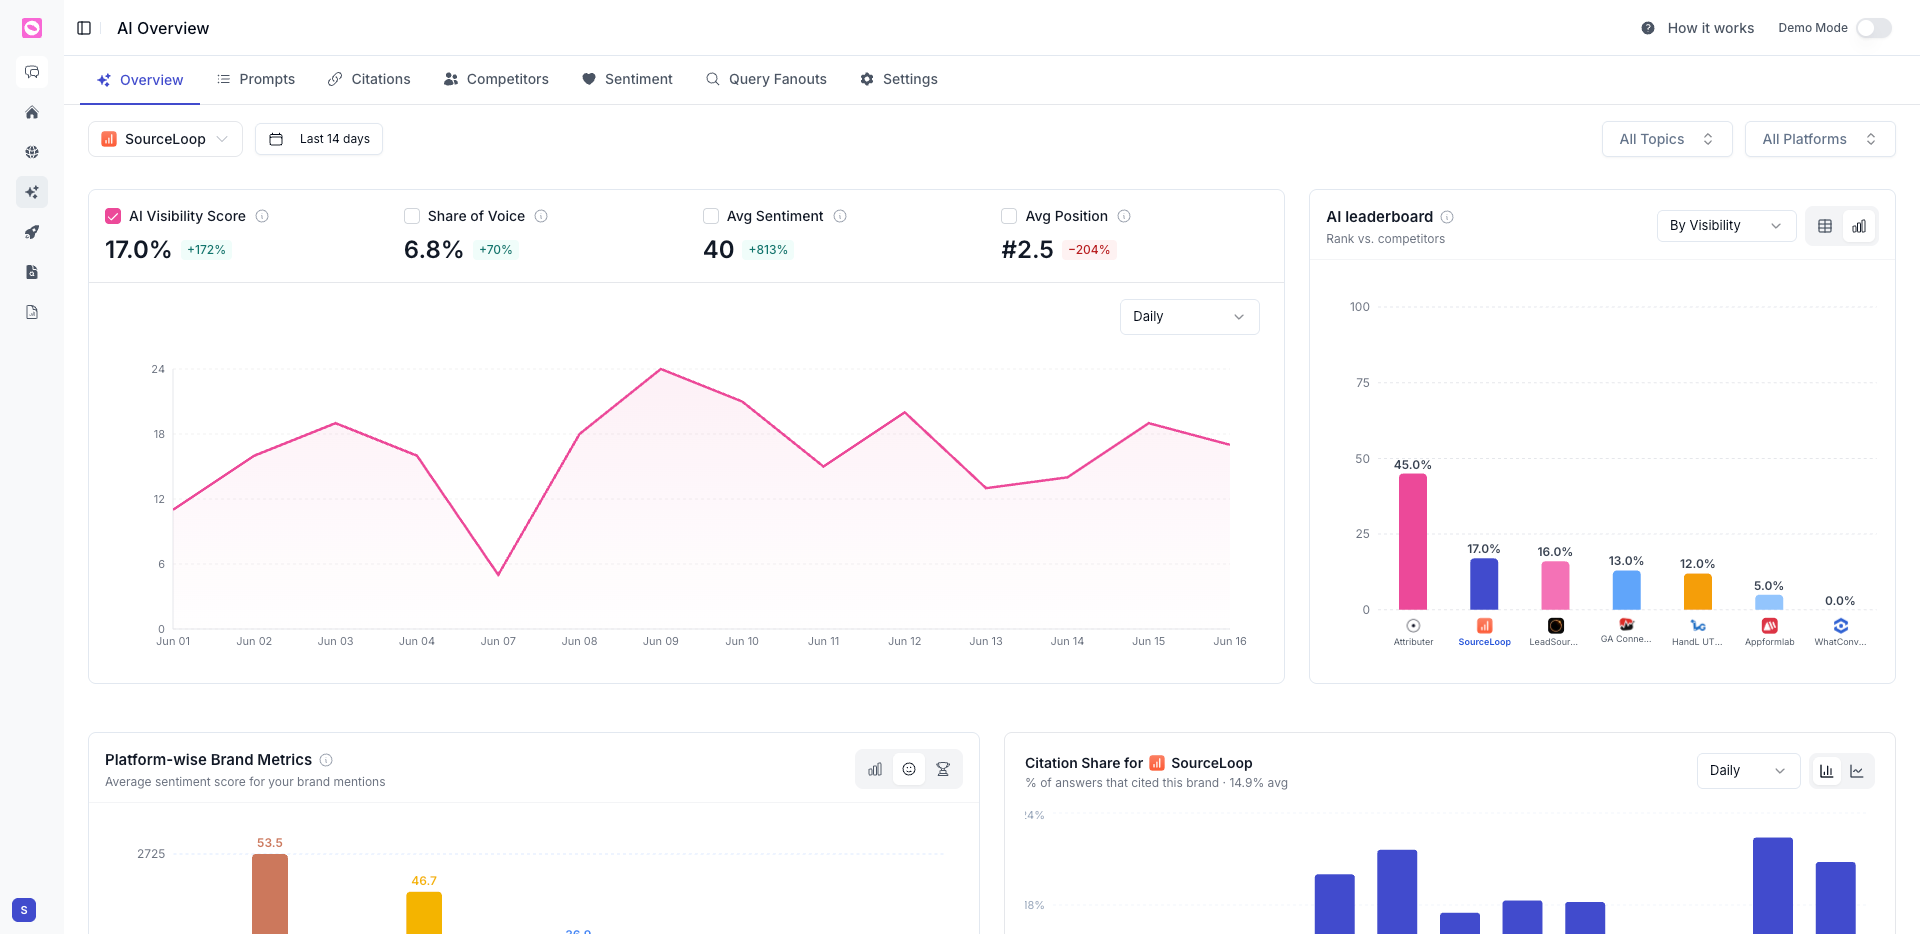Switch to the Prompts tab
1920x934 pixels.
(256, 79)
